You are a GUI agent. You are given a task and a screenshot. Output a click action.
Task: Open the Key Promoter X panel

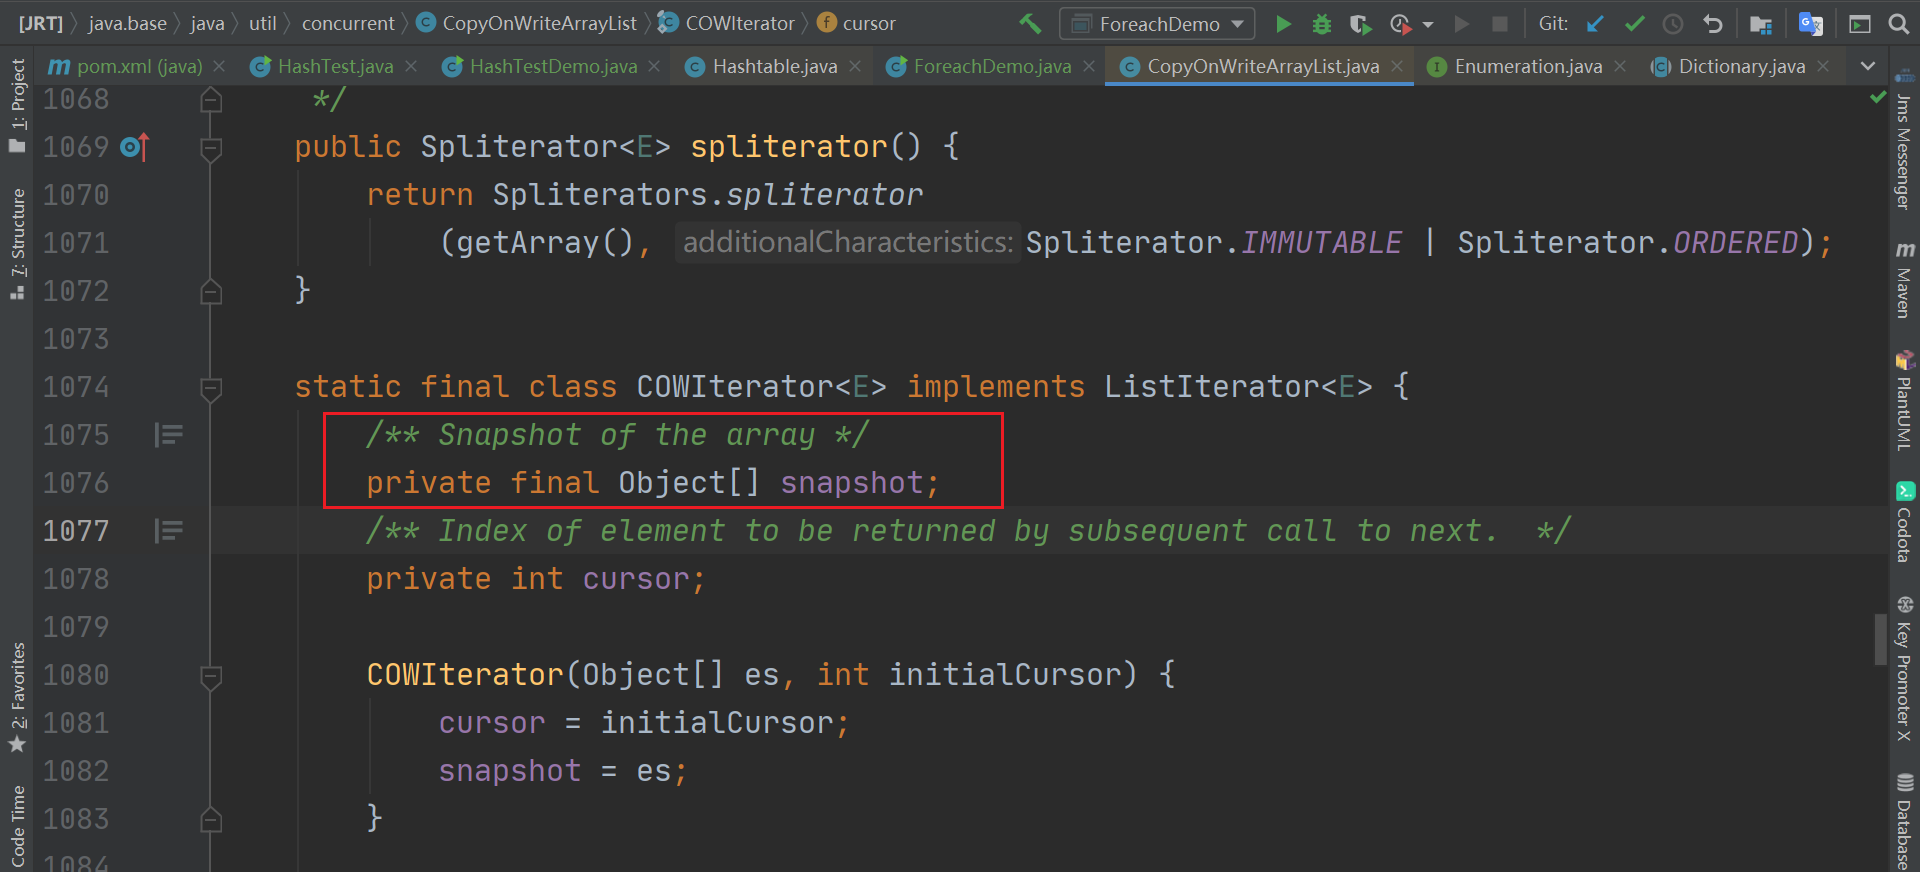point(1904,668)
